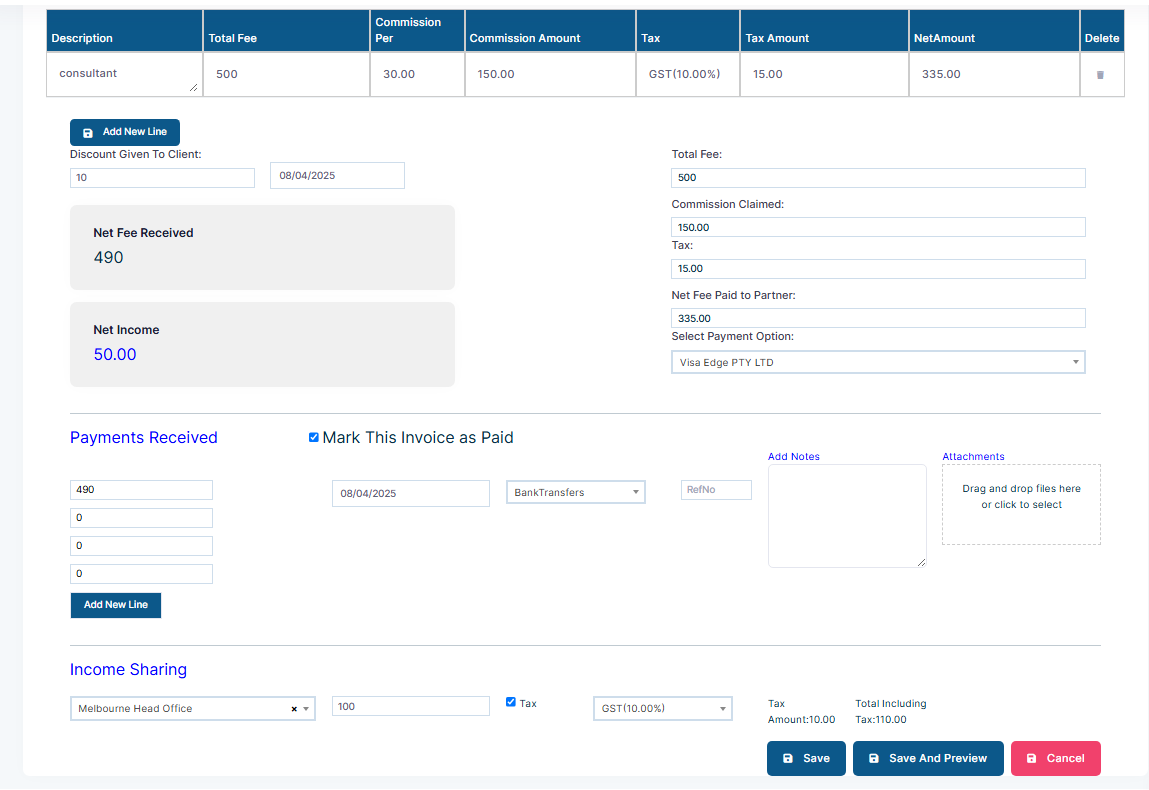Toggle Mark This Invoice as Paid checkbox
The image size is (1149, 790).
[314, 438]
